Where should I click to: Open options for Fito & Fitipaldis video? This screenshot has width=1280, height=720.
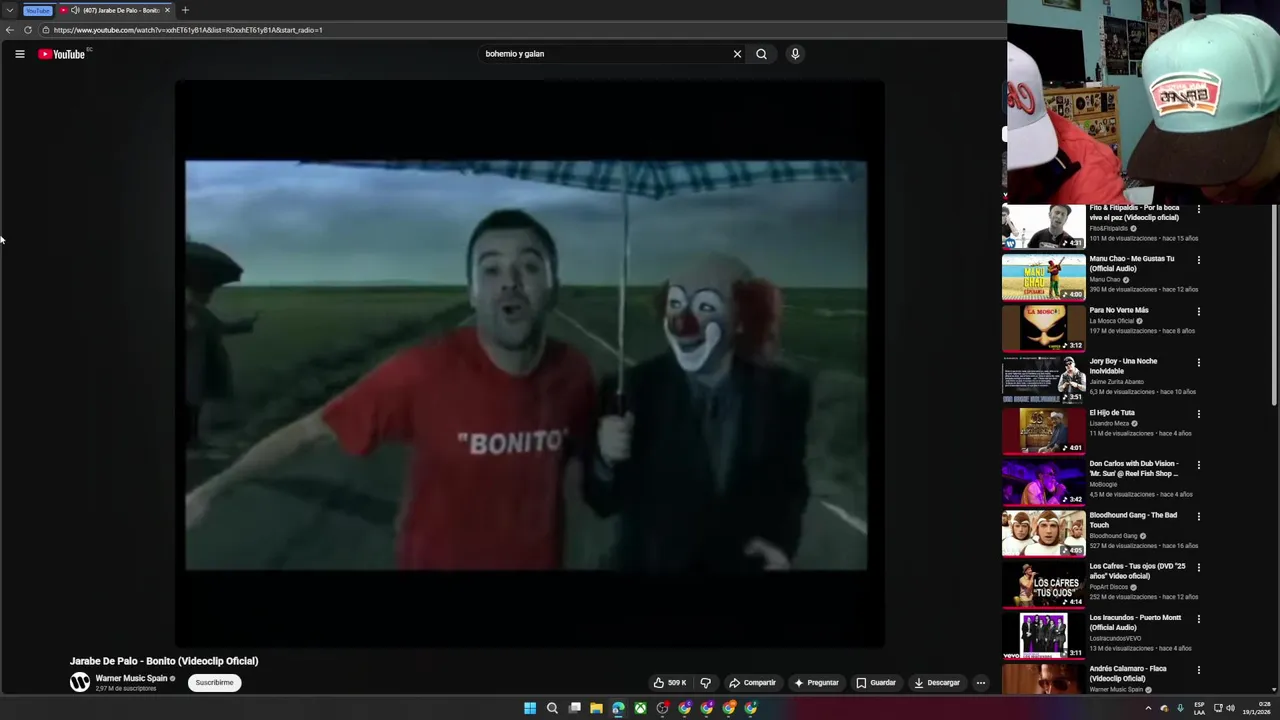(1198, 209)
